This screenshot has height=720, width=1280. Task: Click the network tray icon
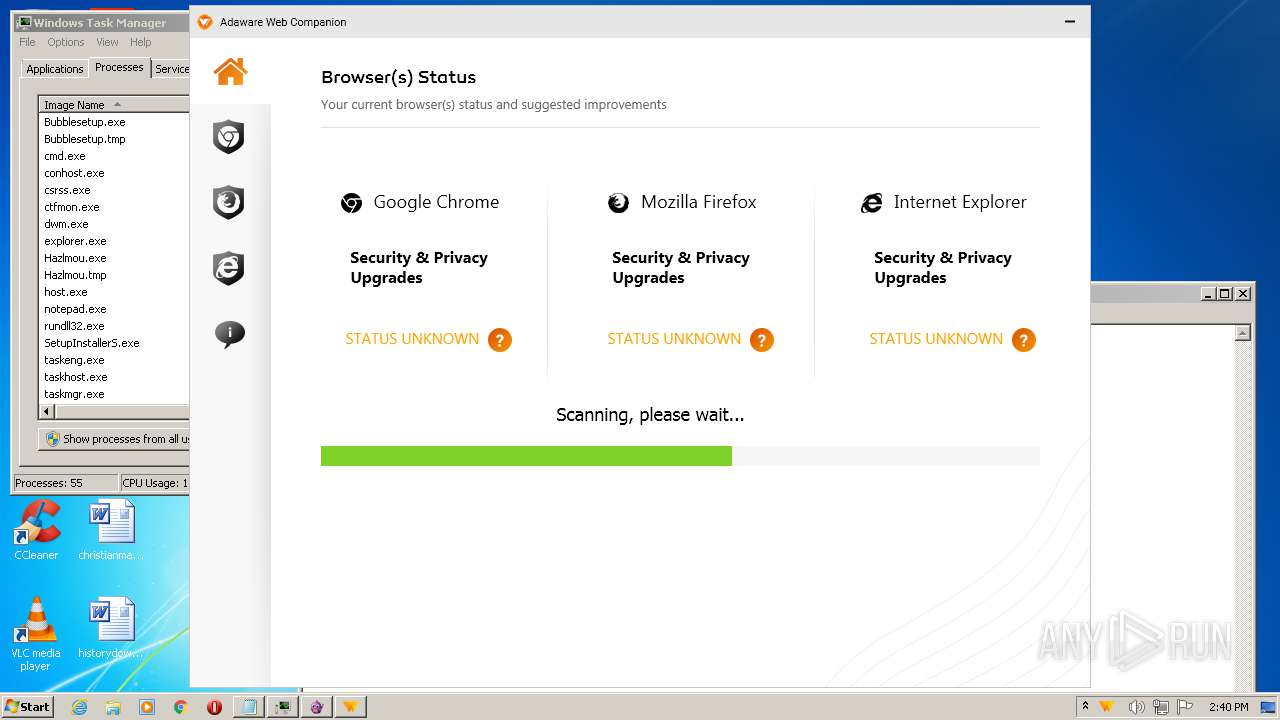point(1161,707)
